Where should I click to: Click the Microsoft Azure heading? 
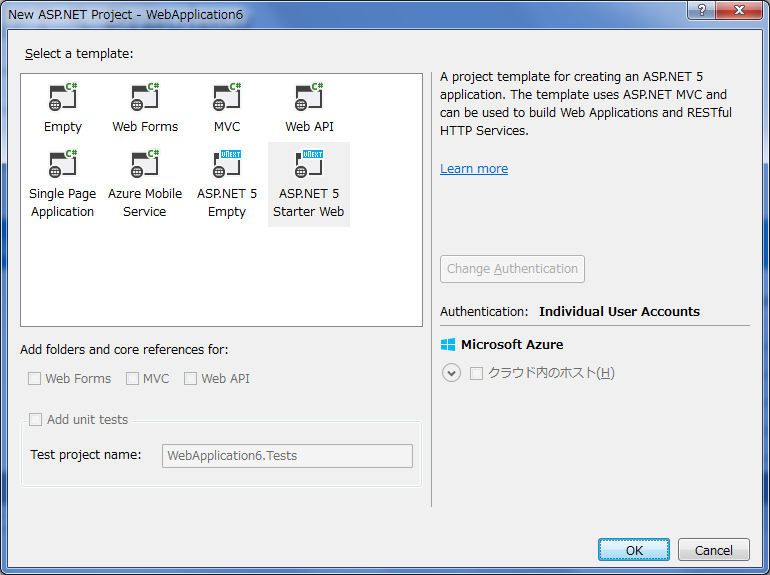tap(512, 345)
